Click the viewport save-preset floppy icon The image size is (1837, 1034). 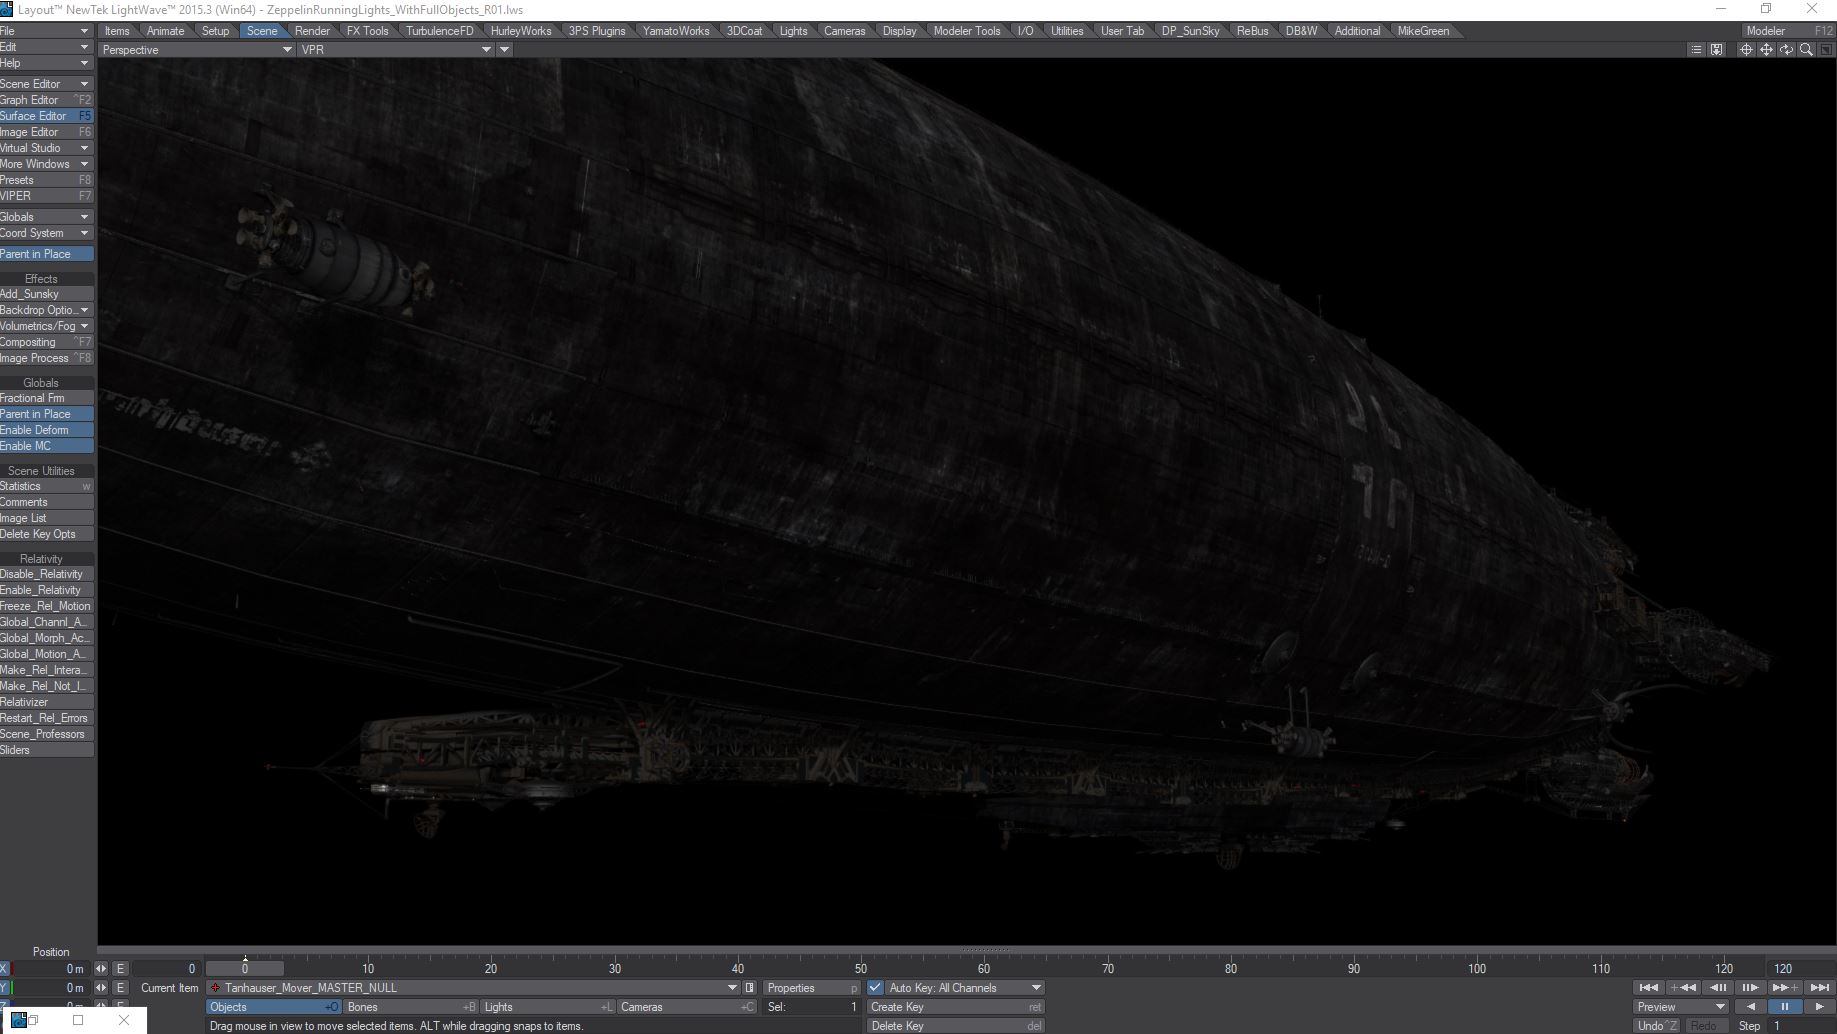[1717, 50]
